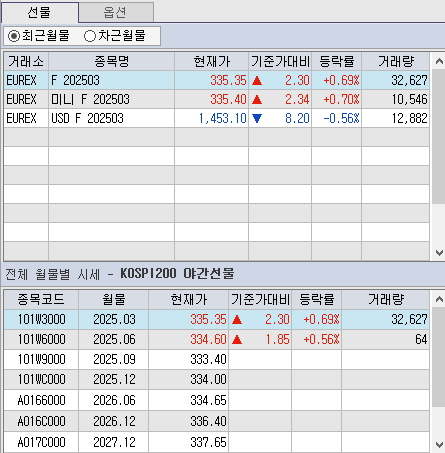
Task: Click volume 12,882
Action: [x=409, y=118]
